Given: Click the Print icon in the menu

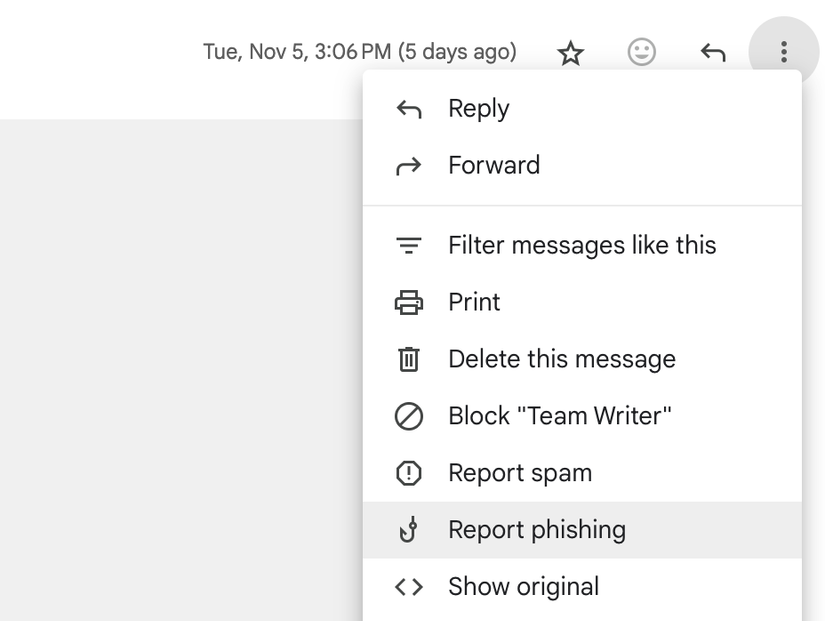Looking at the screenshot, I should tap(409, 301).
